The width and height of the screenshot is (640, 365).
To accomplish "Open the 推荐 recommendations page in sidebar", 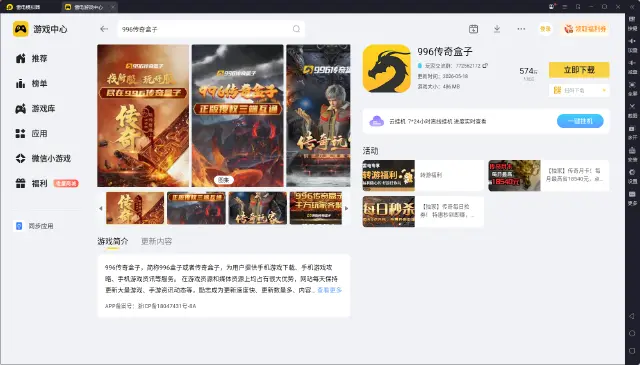I will [x=32, y=58].
